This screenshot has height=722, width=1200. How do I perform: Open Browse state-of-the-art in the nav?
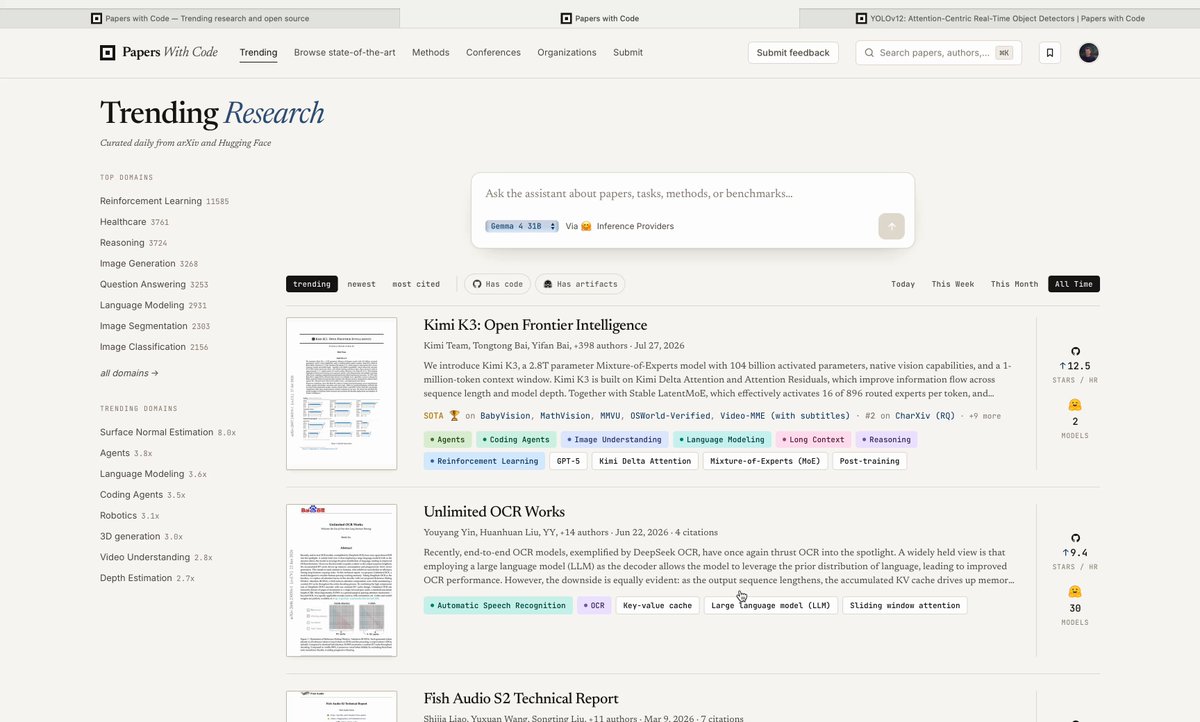tap(345, 53)
